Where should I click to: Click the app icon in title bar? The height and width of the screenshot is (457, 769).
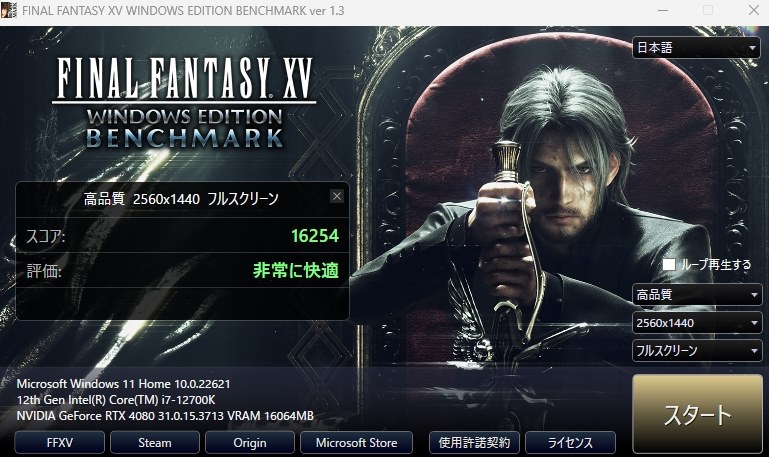(9, 10)
